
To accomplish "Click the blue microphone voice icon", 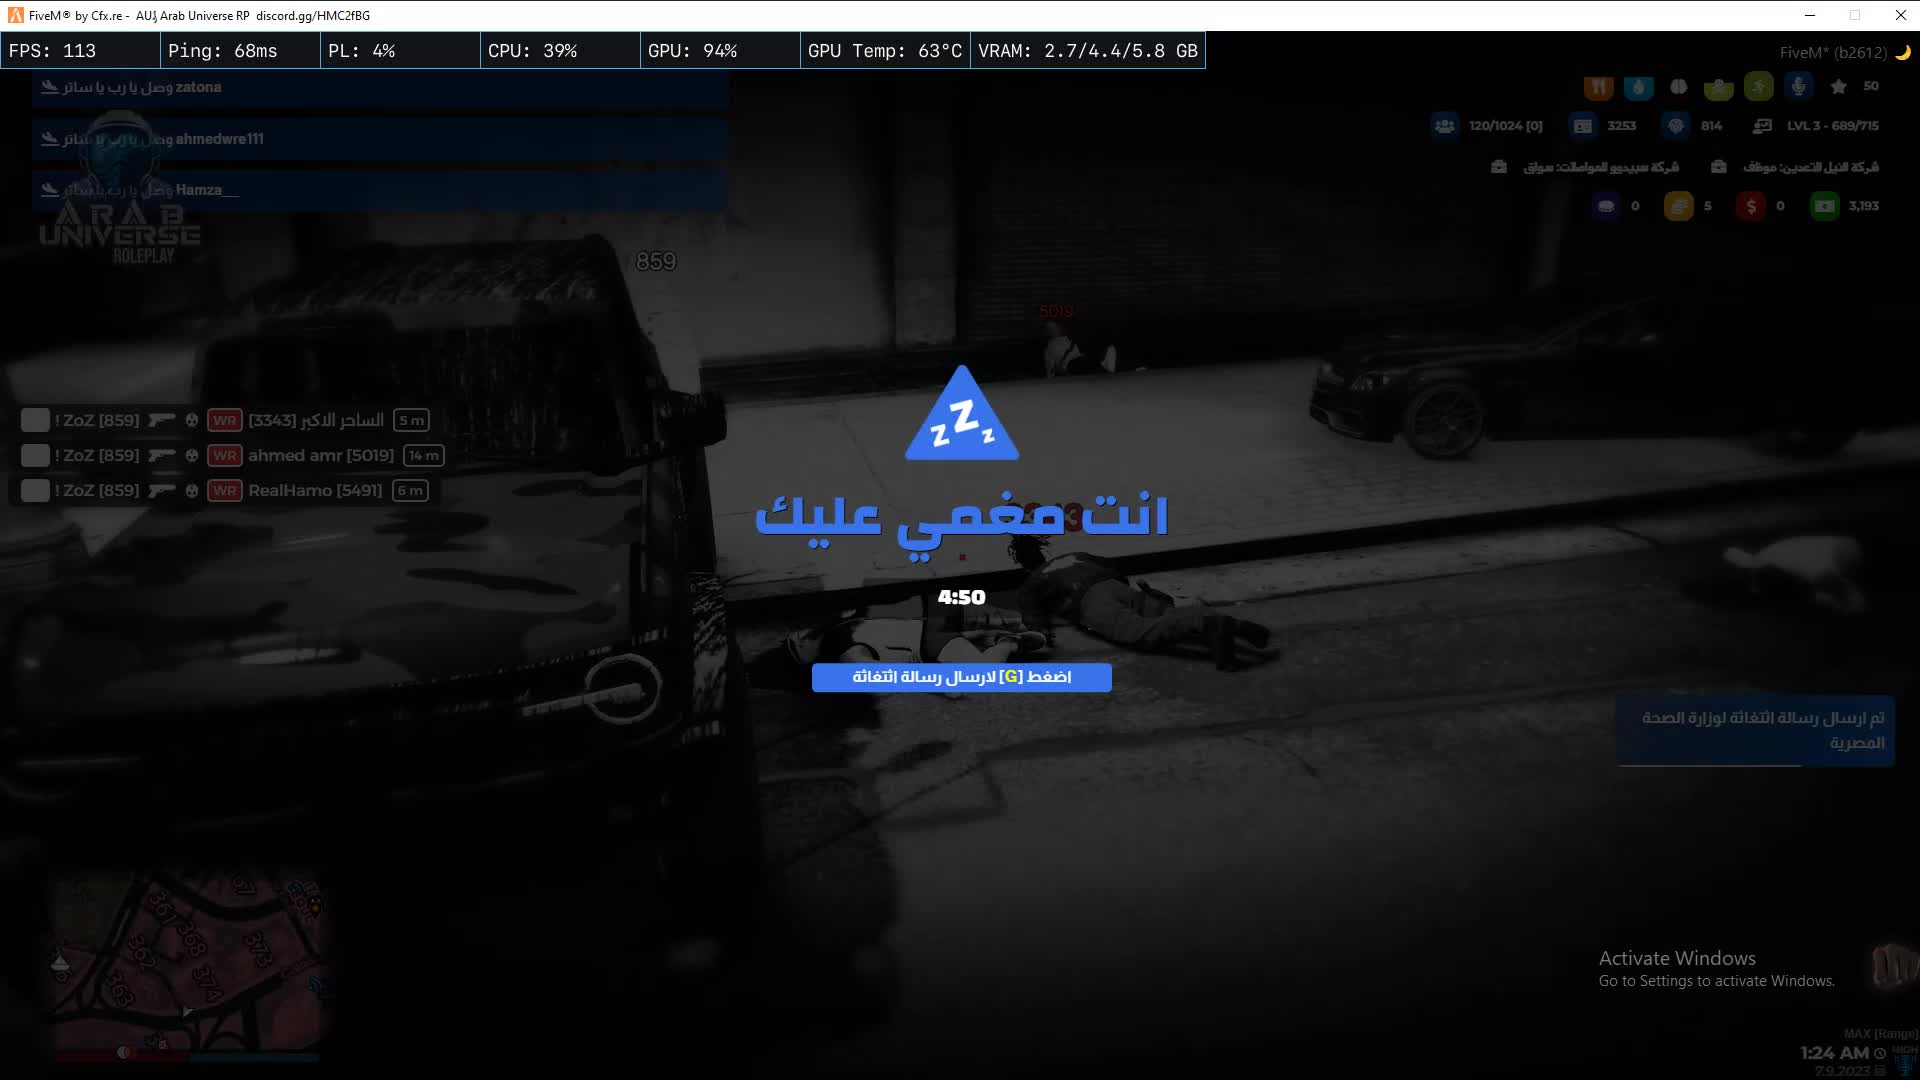I will pos(1798,87).
